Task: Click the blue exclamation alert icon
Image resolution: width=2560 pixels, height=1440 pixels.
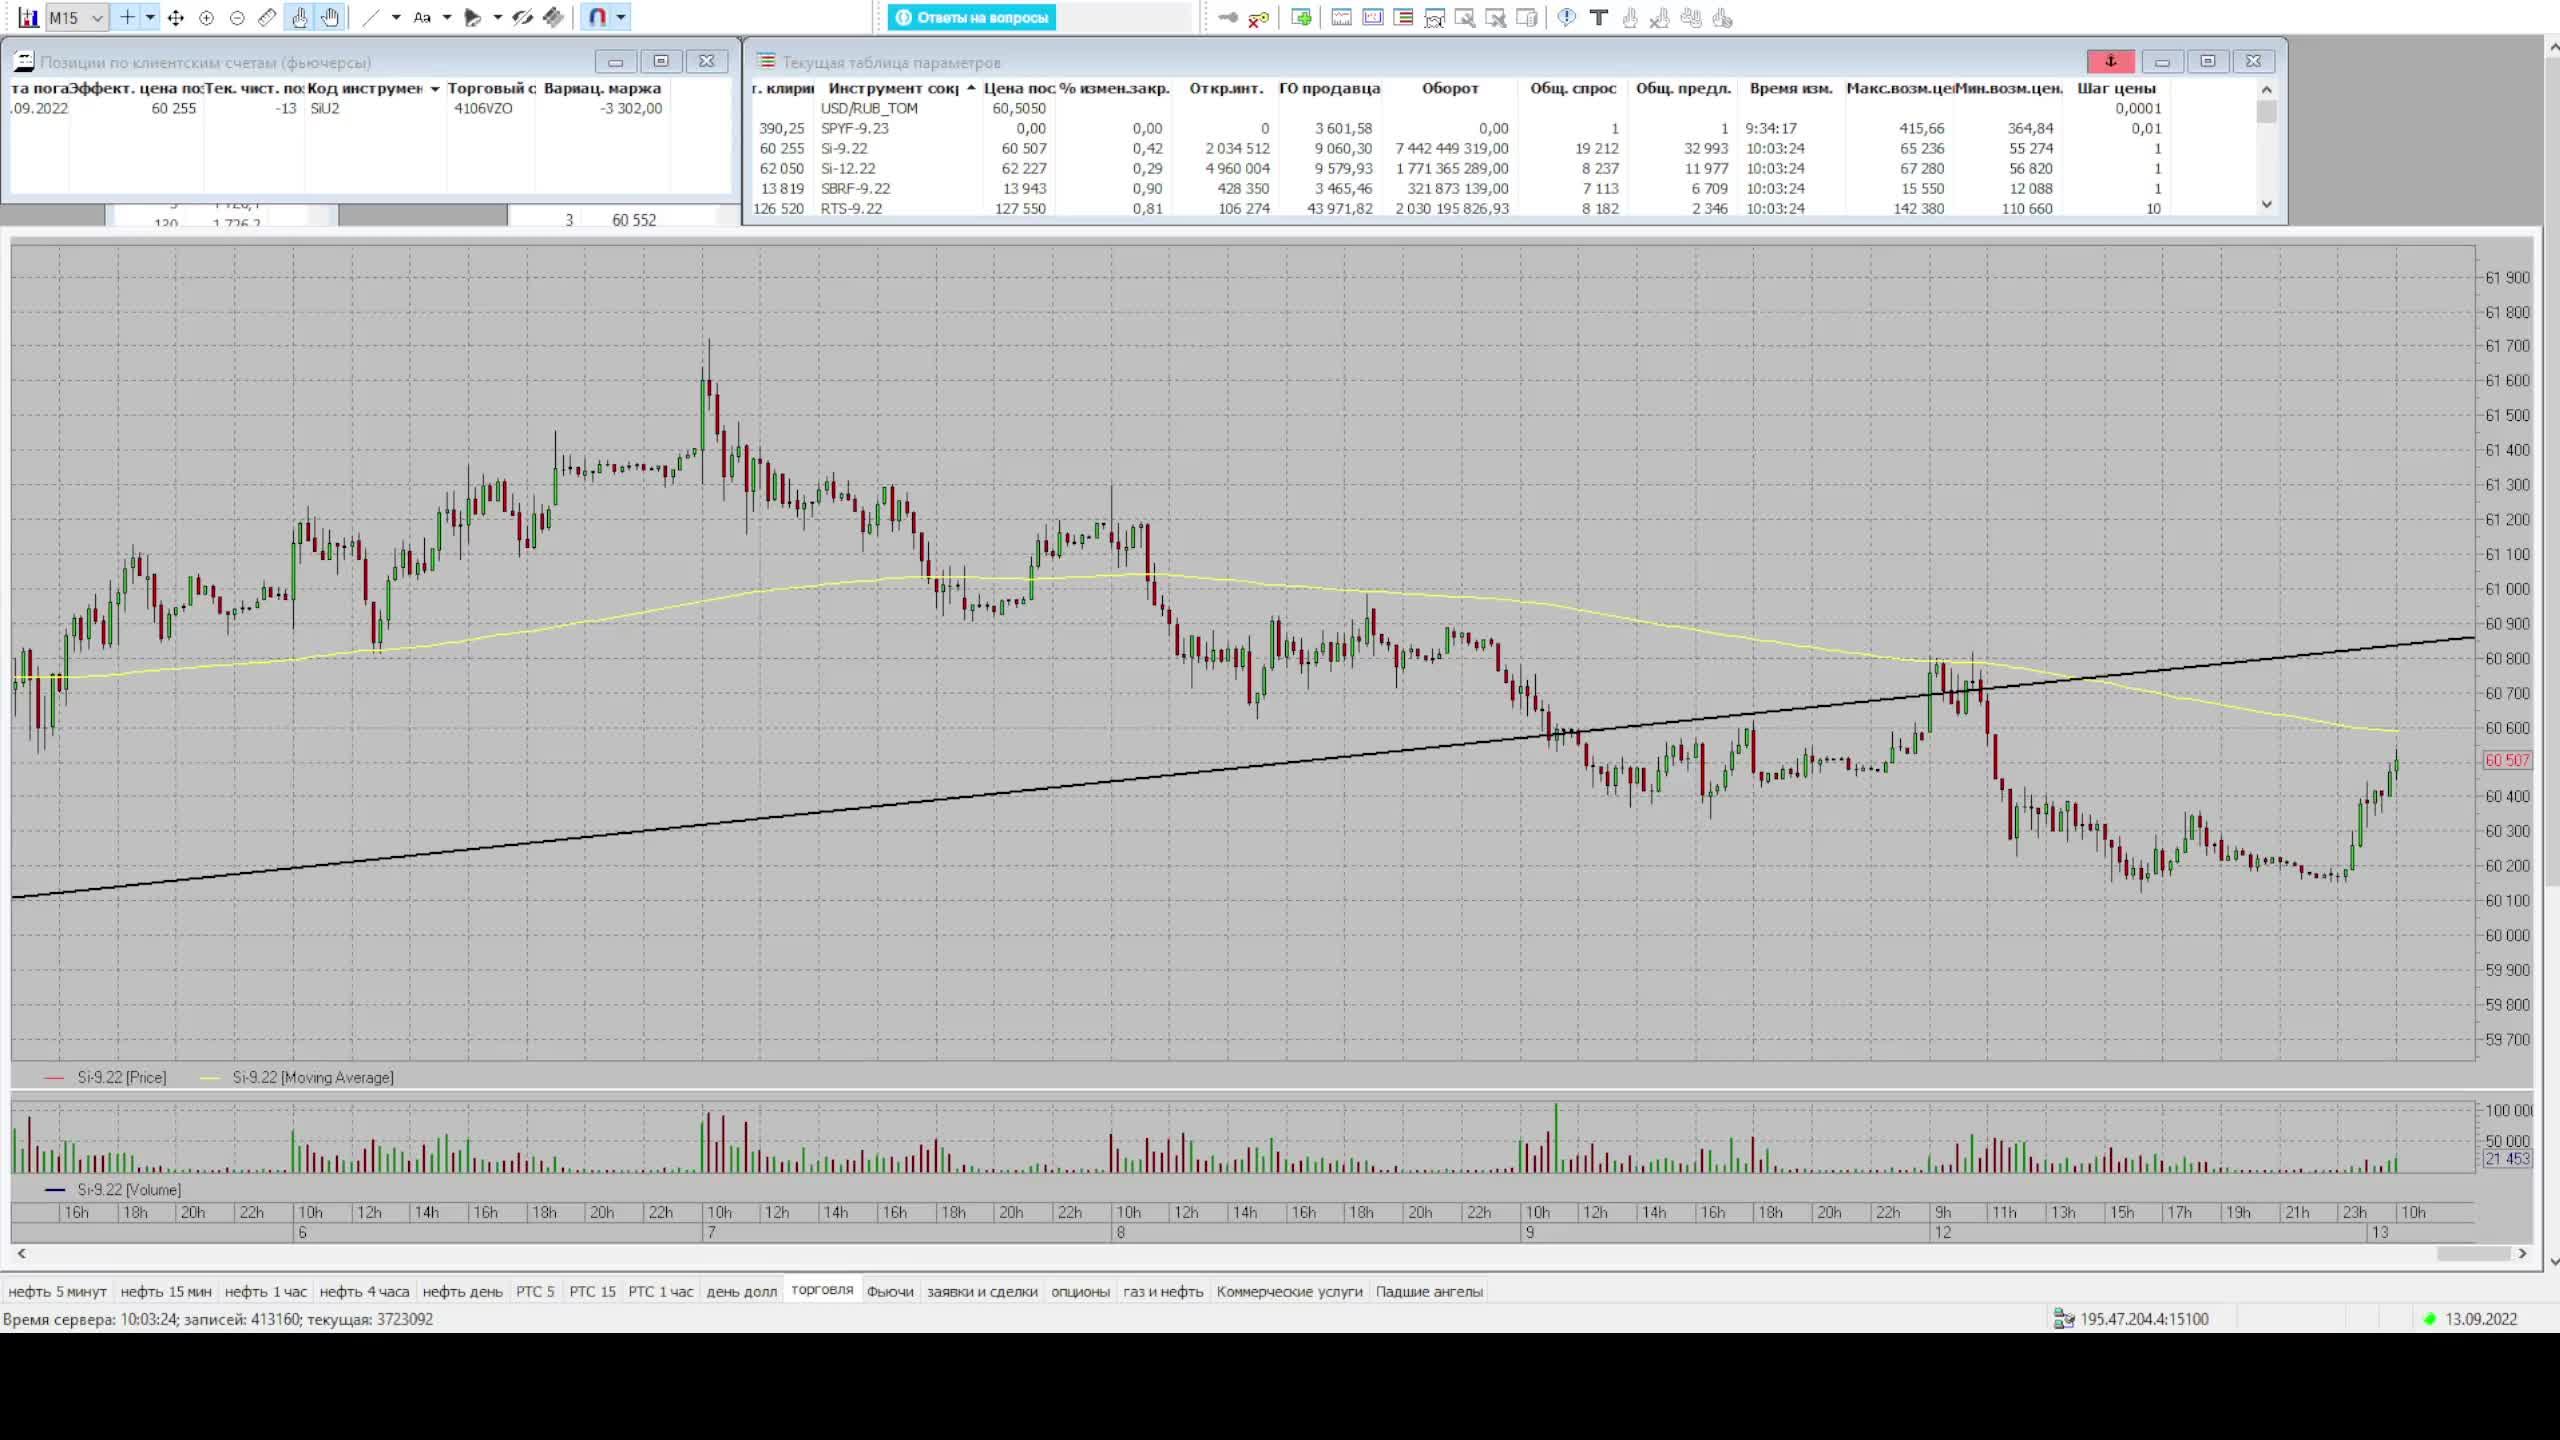Action: (x=1567, y=17)
